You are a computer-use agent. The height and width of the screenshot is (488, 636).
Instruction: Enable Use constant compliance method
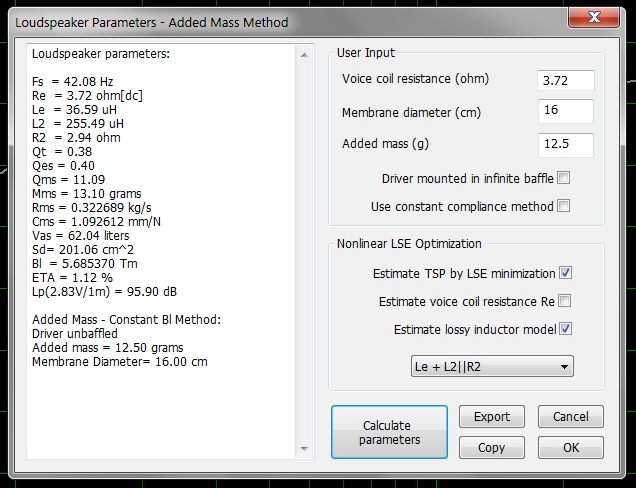(x=564, y=206)
